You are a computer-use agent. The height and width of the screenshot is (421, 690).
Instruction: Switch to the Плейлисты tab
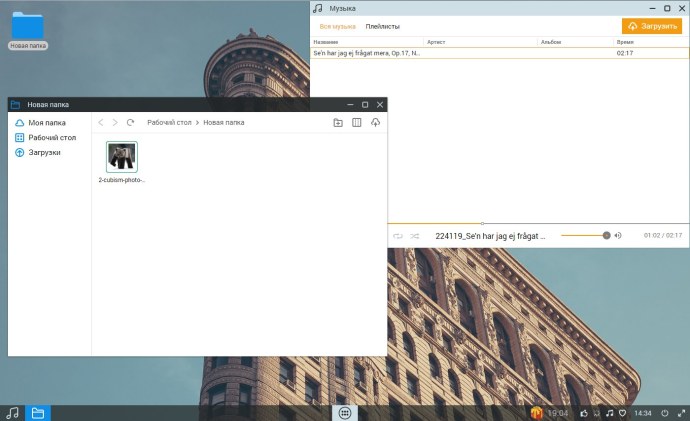pyautogui.click(x=382, y=26)
